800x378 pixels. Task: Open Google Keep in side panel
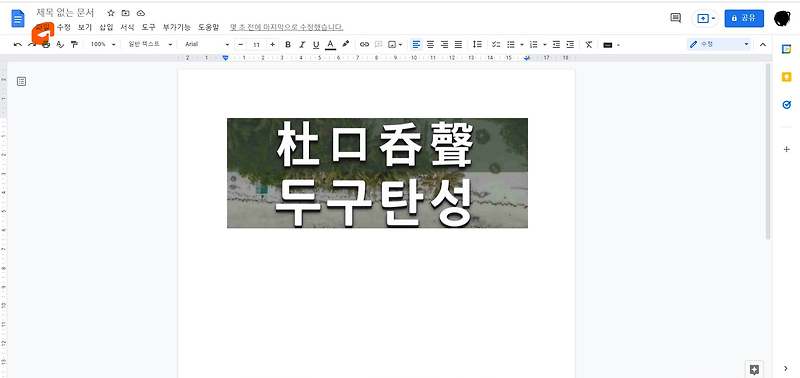[786, 77]
